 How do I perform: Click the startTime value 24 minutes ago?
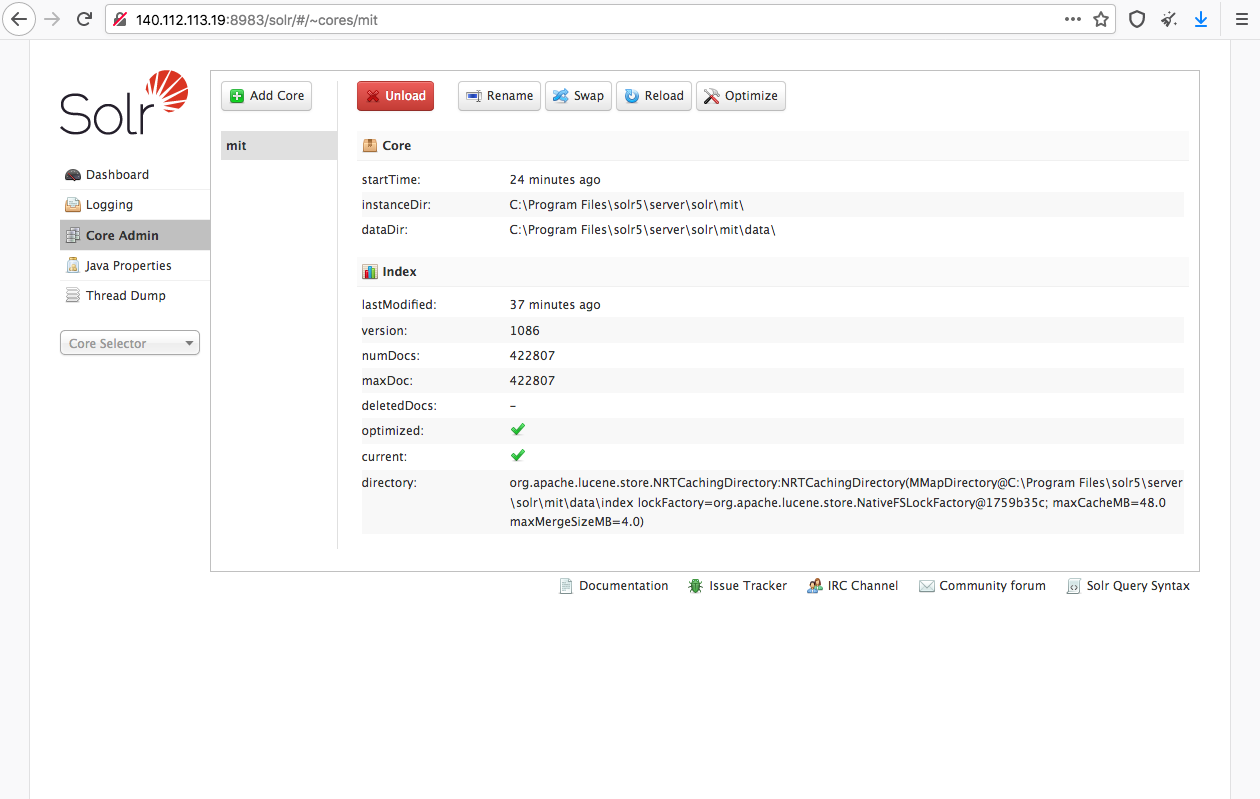(555, 180)
